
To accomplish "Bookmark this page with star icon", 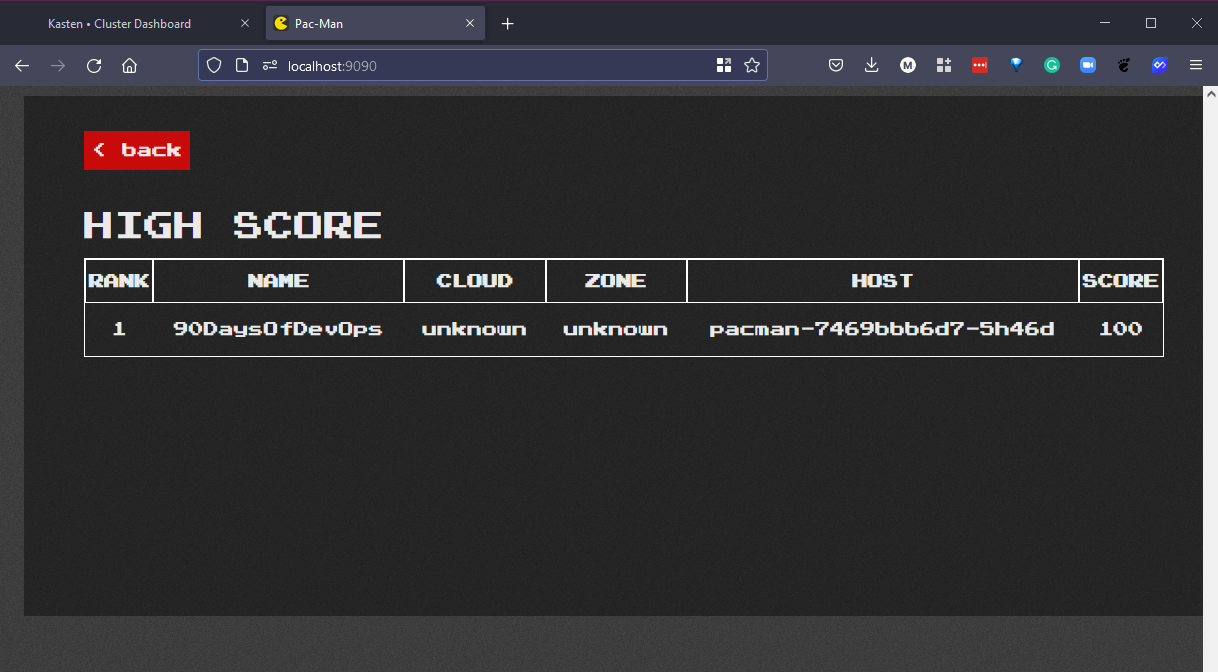I will tap(752, 66).
